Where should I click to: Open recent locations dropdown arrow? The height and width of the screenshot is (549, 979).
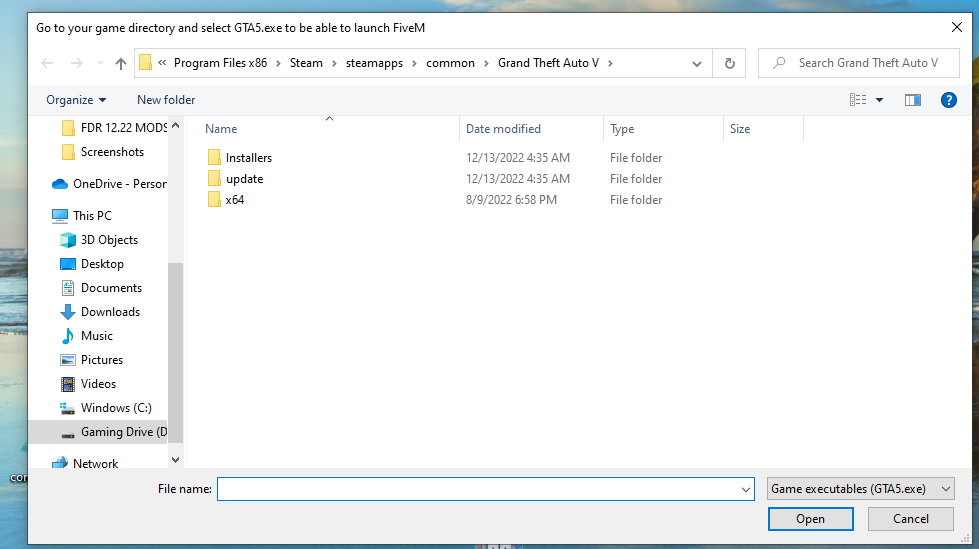point(100,63)
